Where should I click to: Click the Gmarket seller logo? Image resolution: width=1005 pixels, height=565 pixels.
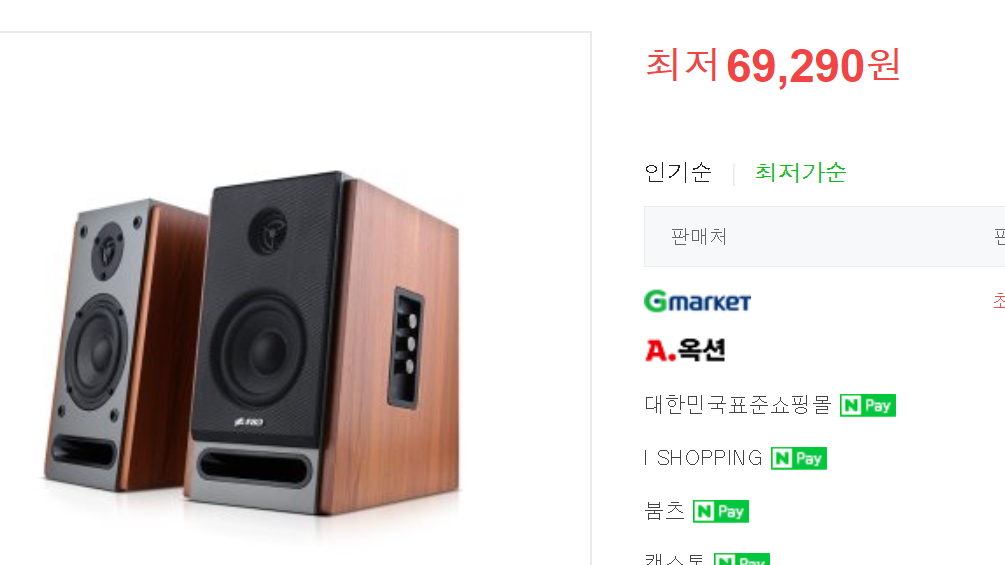point(697,301)
